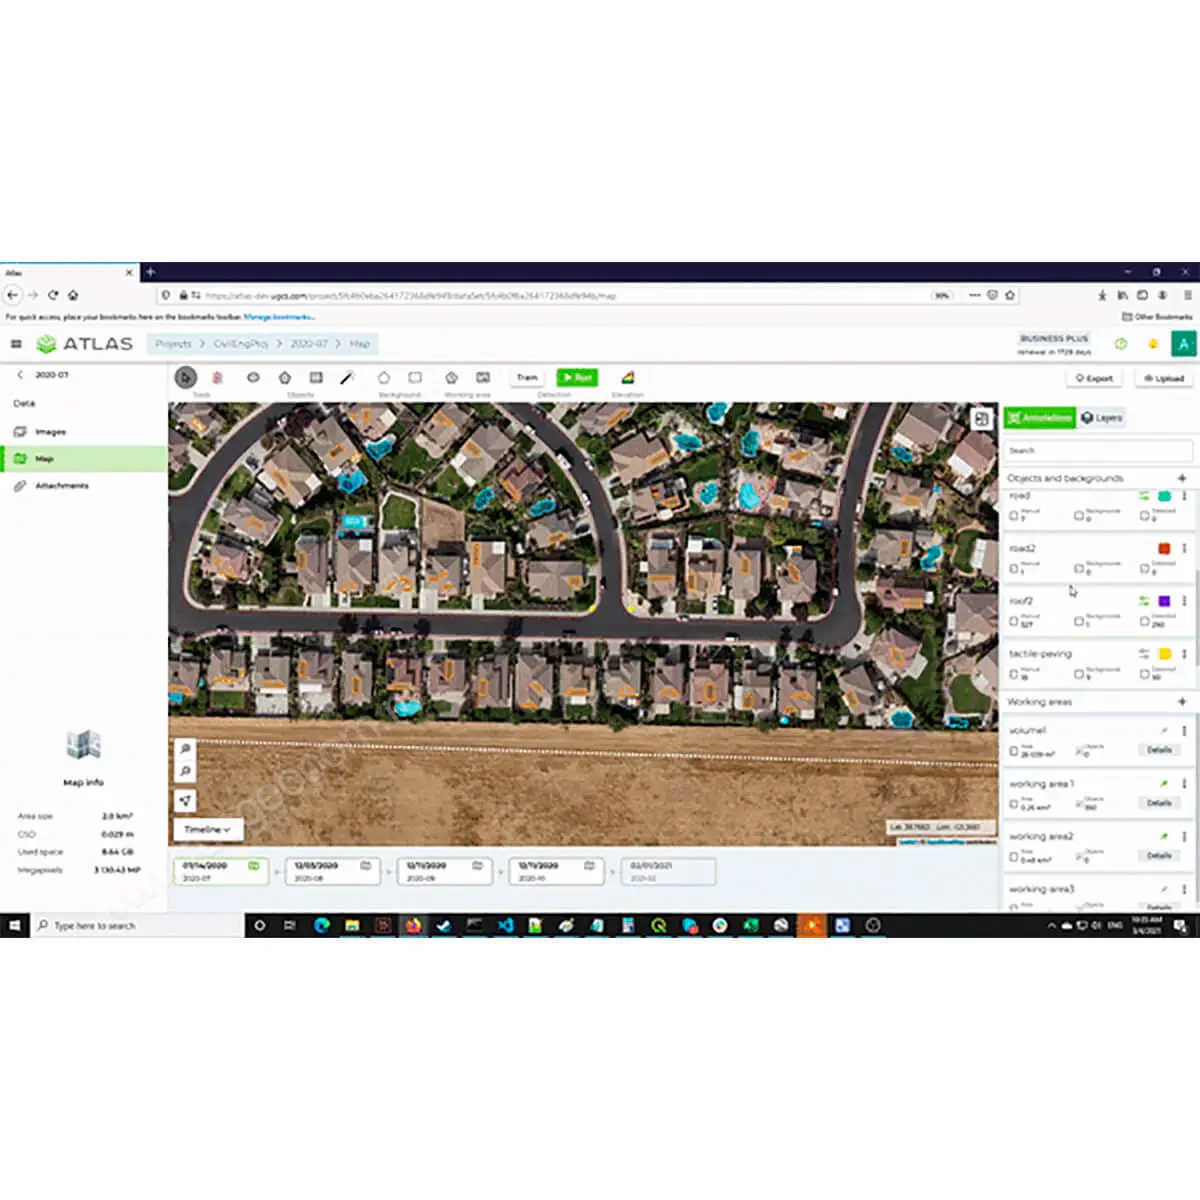Image resolution: width=1200 pixels, height=1200 pixels.
Task: Select the ellipse object tool
Action: [x=253, y=378]
